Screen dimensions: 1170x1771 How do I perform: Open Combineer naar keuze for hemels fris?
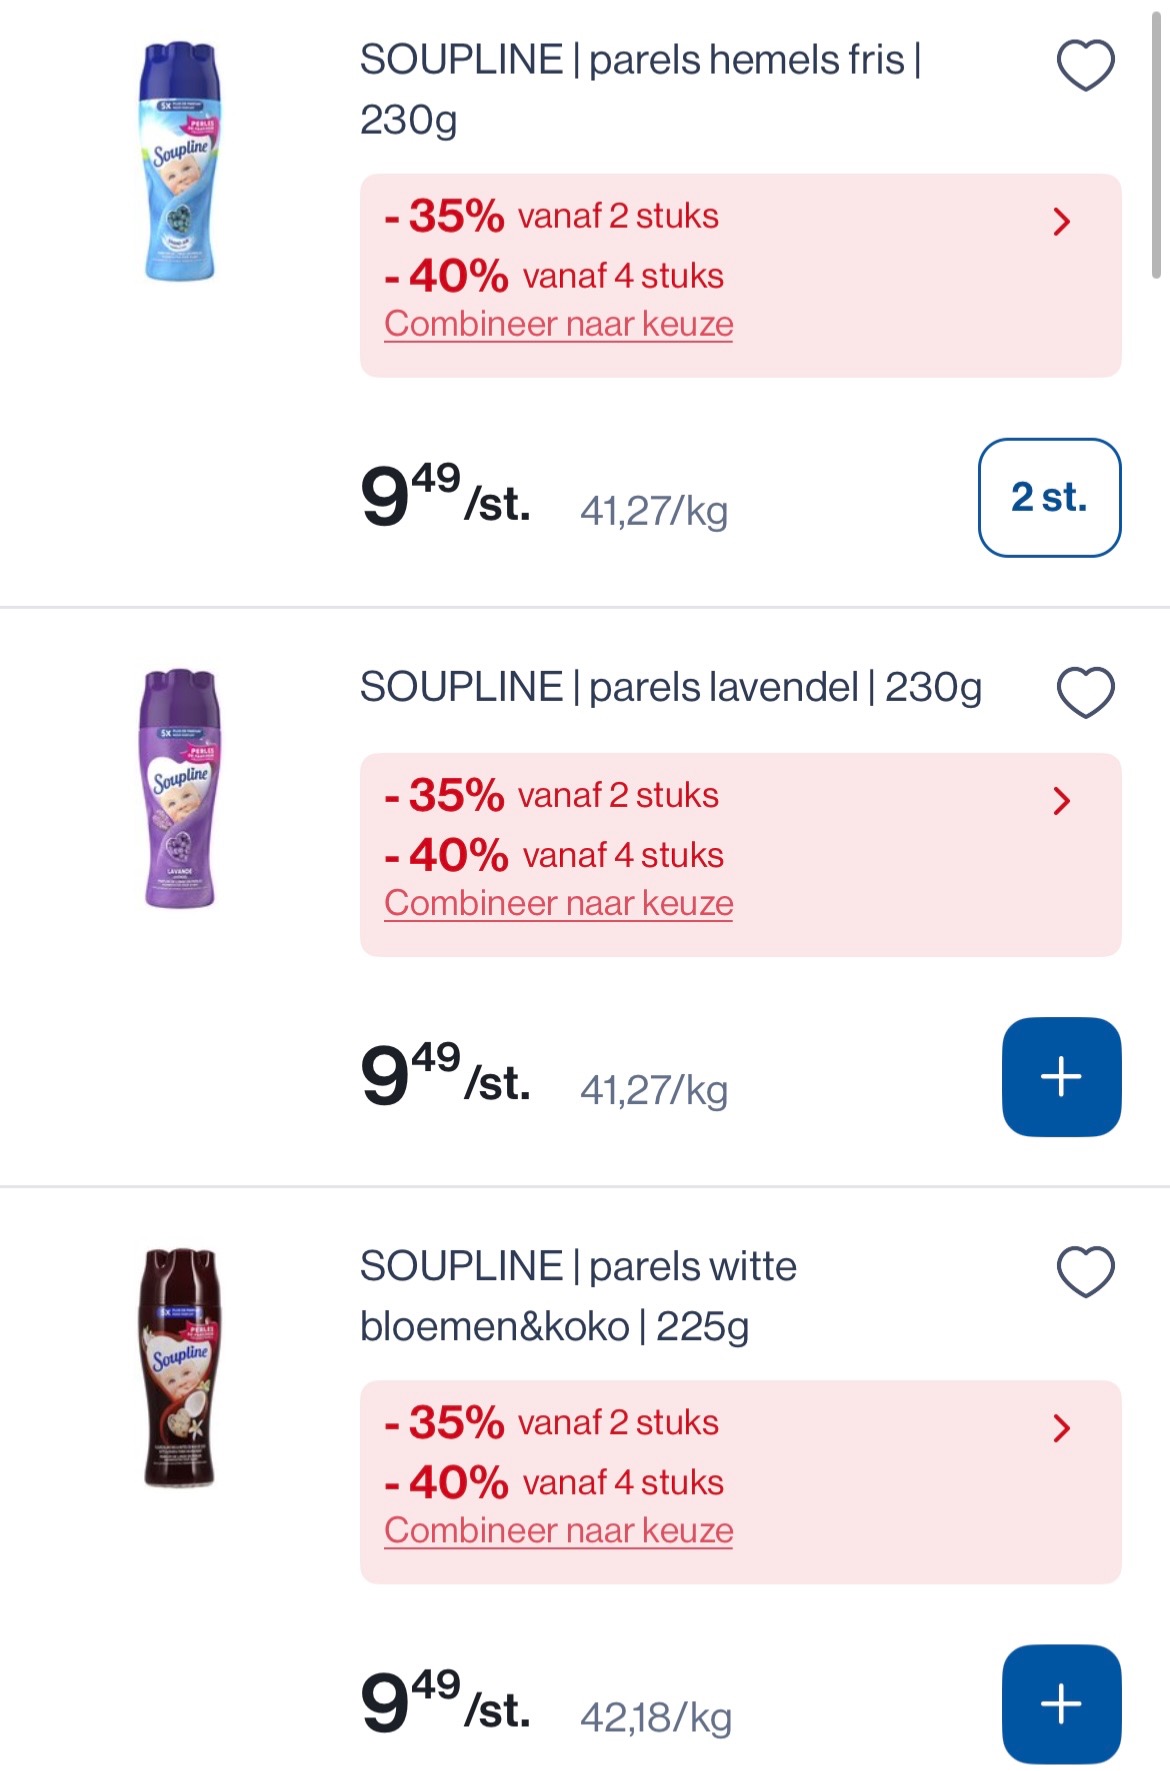pyautogui.click(x=558, y=323)
